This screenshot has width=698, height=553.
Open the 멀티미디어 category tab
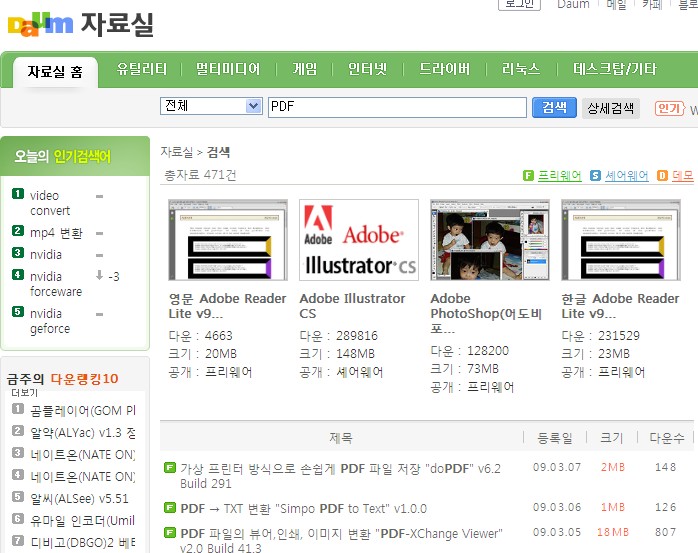coord(228,69)
